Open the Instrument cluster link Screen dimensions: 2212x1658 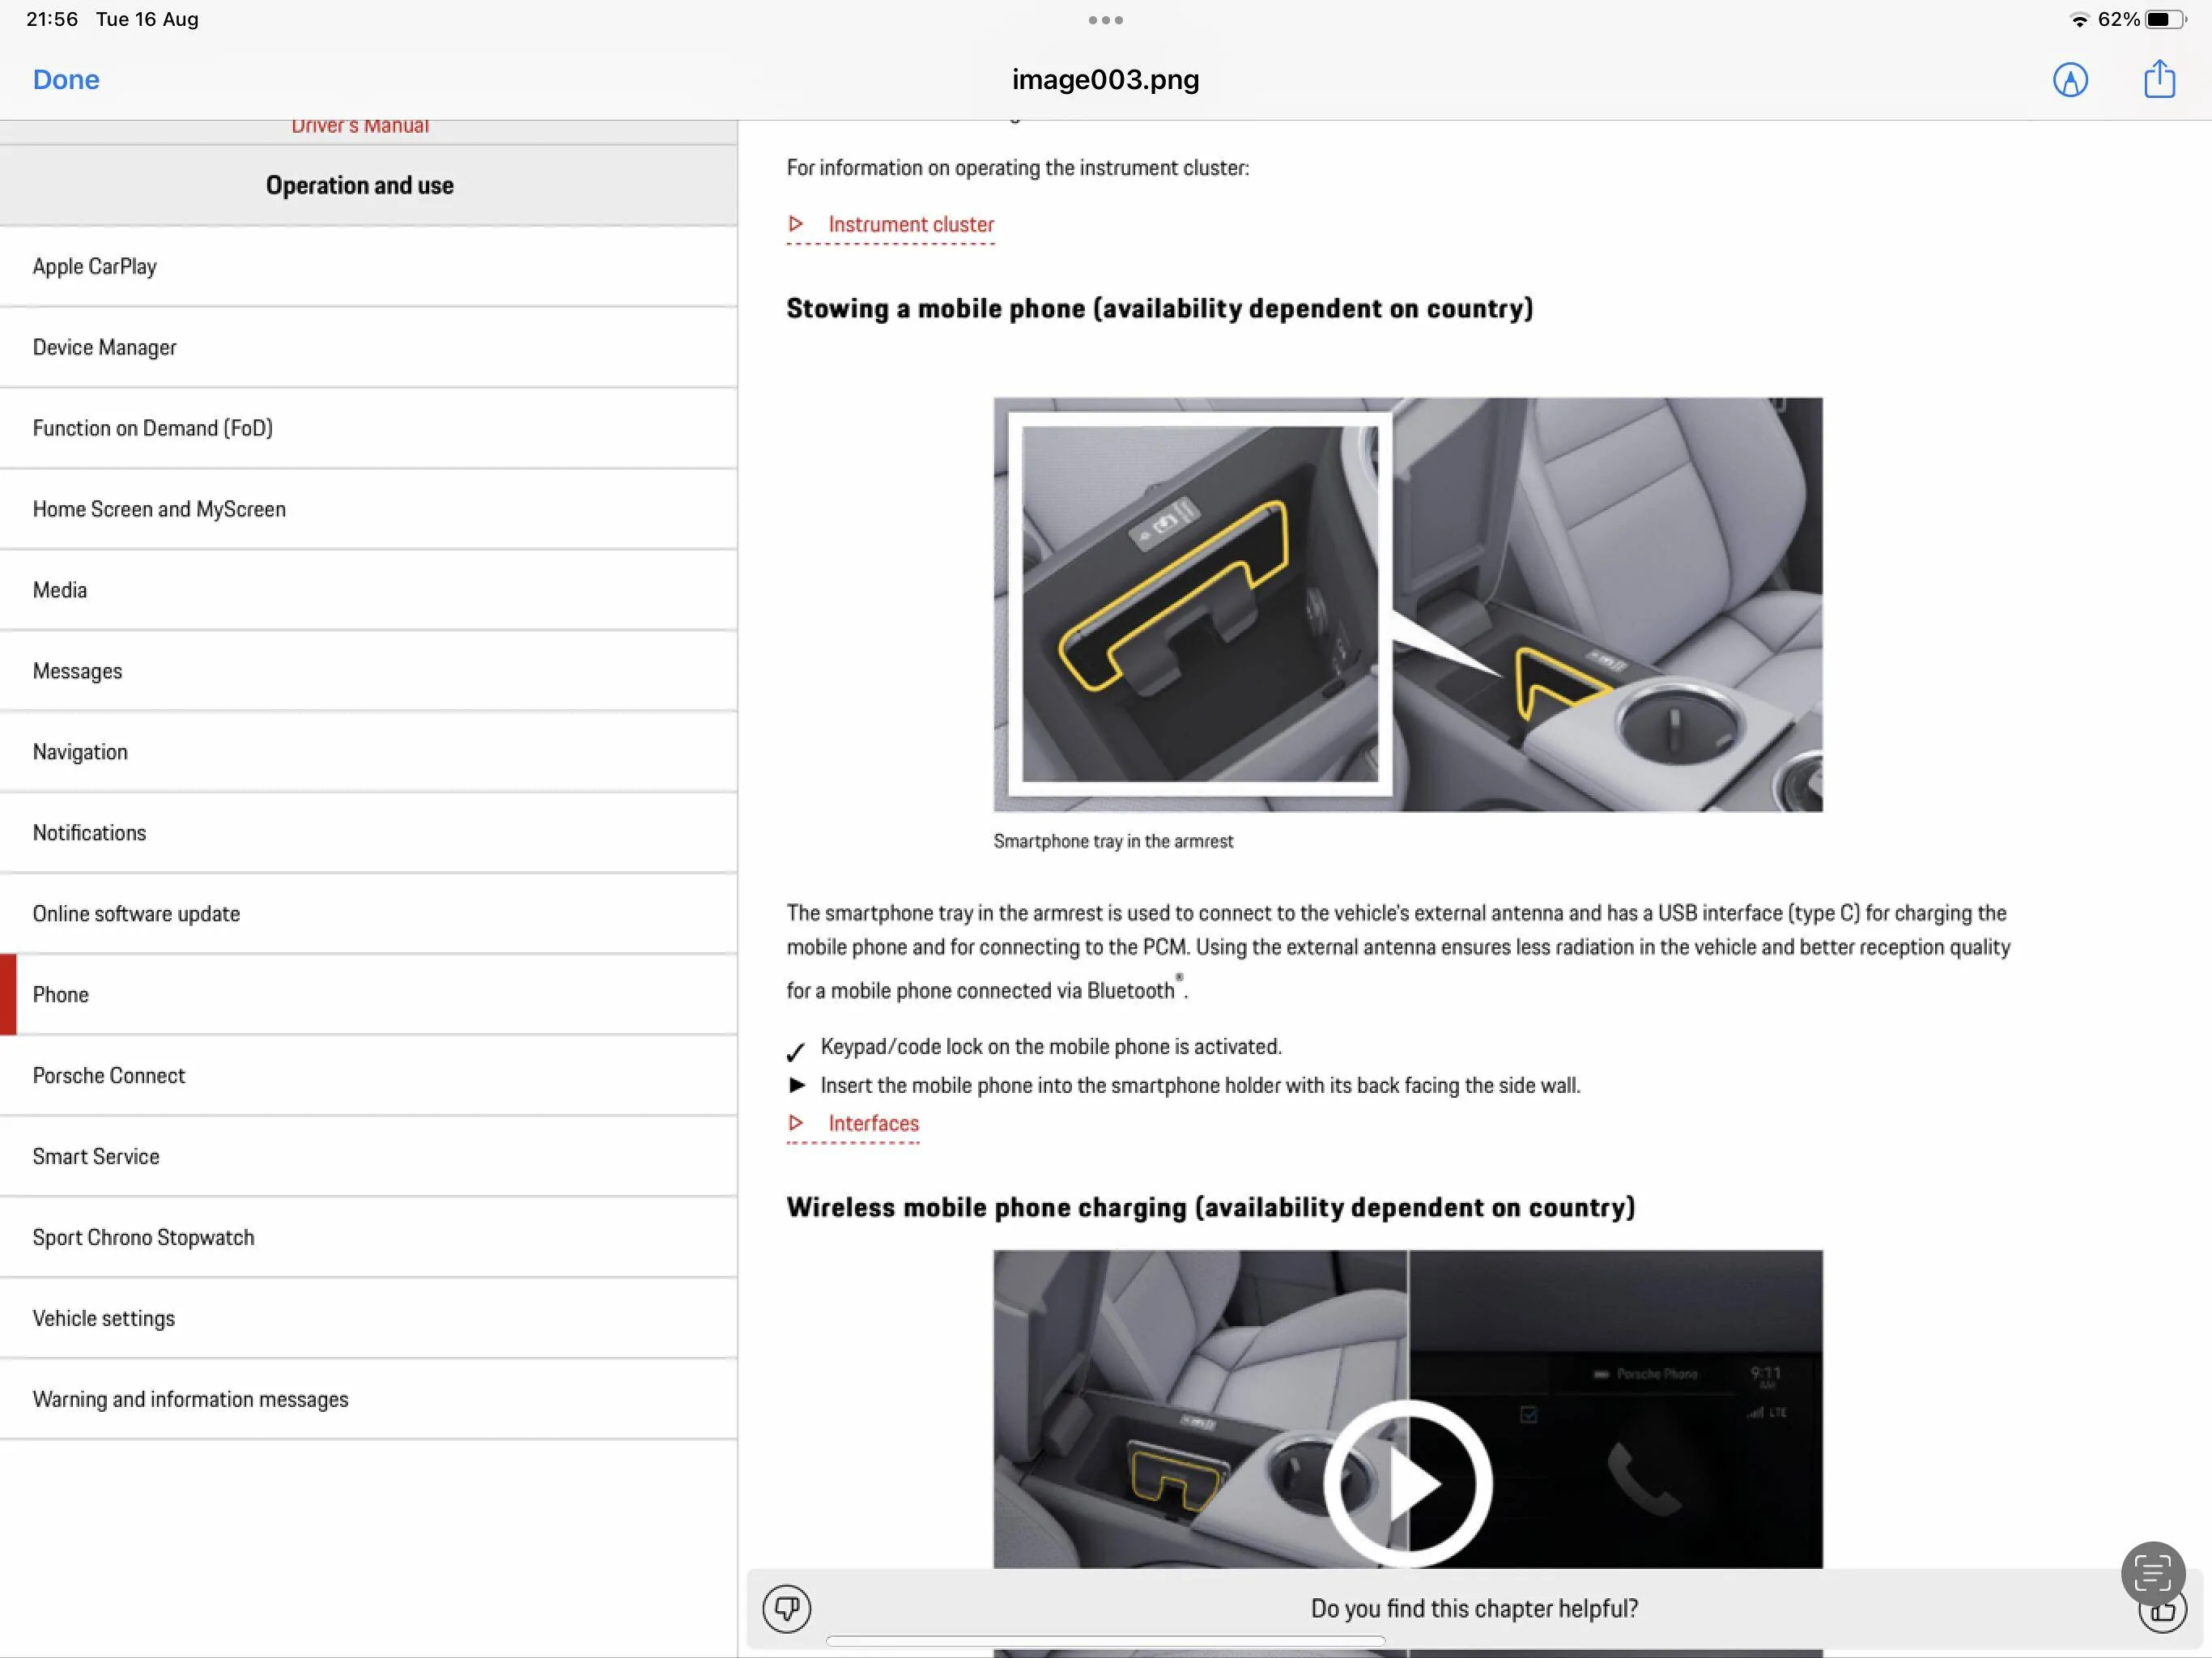click(891, 225)
